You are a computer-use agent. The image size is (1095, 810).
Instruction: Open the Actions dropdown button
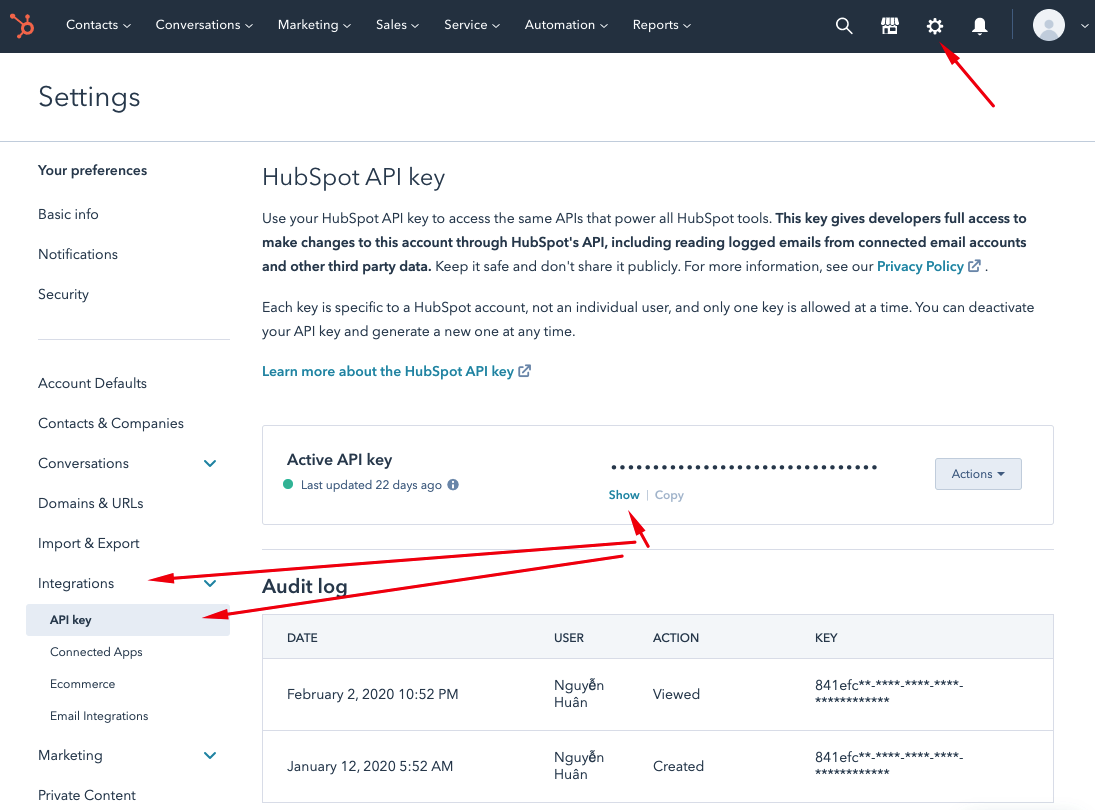[x=978, y=474]
